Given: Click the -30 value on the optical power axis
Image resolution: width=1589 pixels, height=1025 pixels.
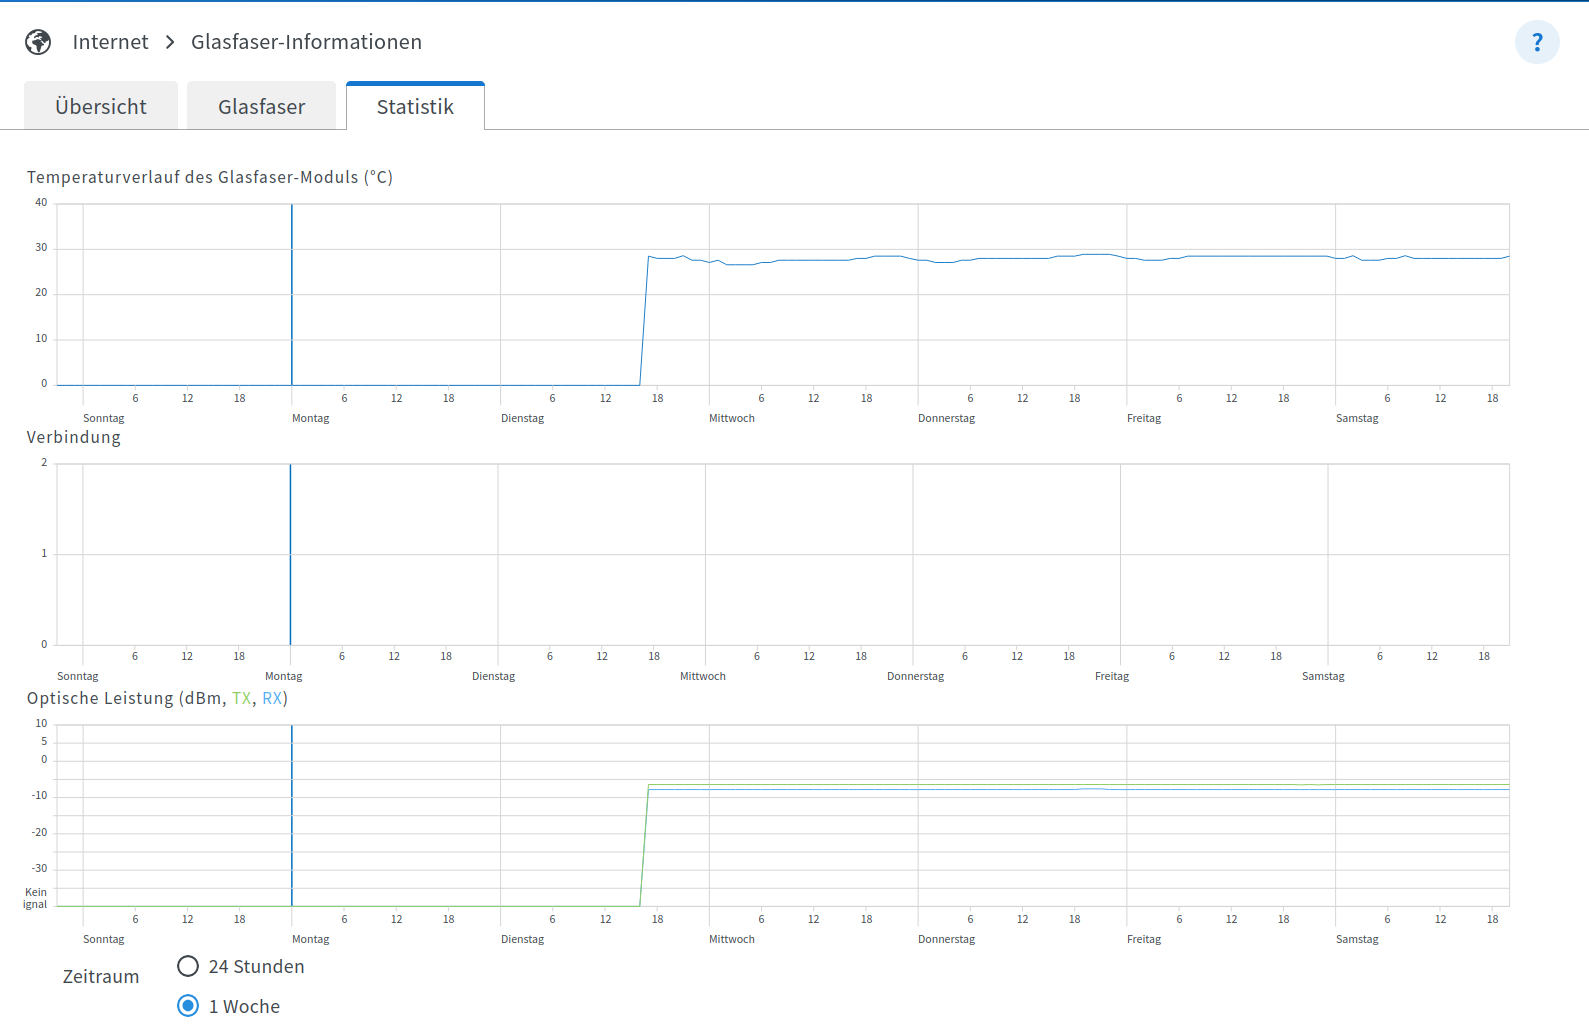Looking at the screenshot, I should (40, 868).
